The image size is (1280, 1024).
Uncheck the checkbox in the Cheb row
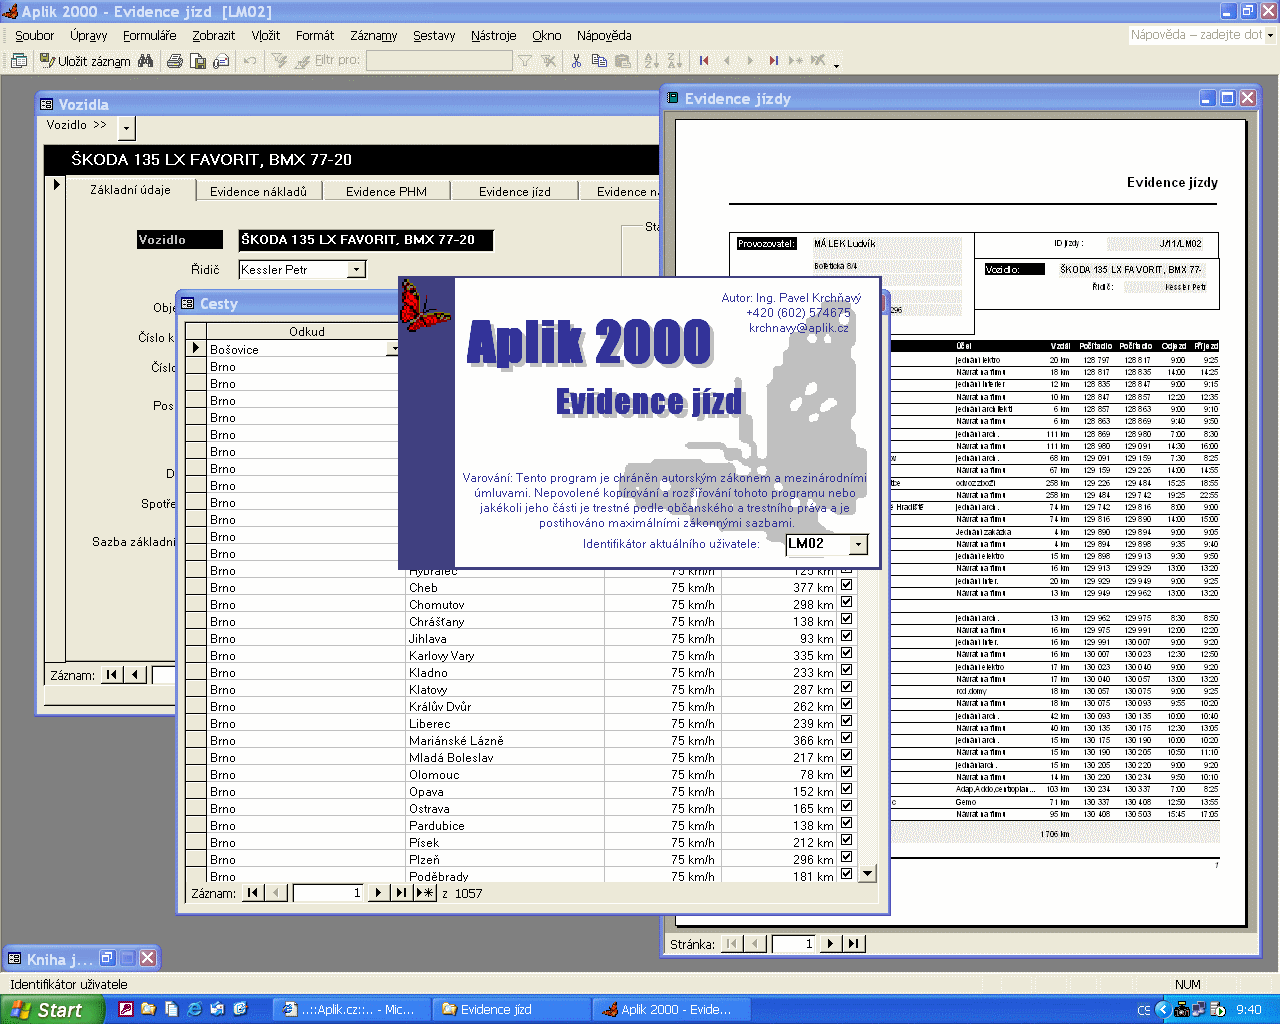(x=846, y=585)
